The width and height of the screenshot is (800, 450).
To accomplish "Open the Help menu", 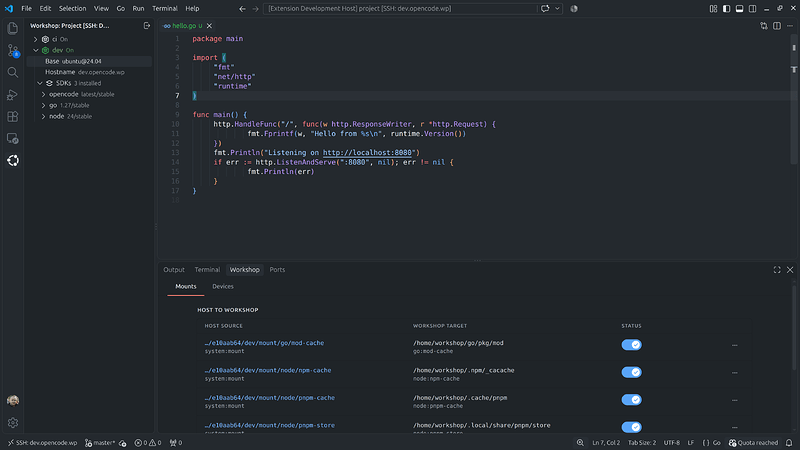I will coord(192,9).
